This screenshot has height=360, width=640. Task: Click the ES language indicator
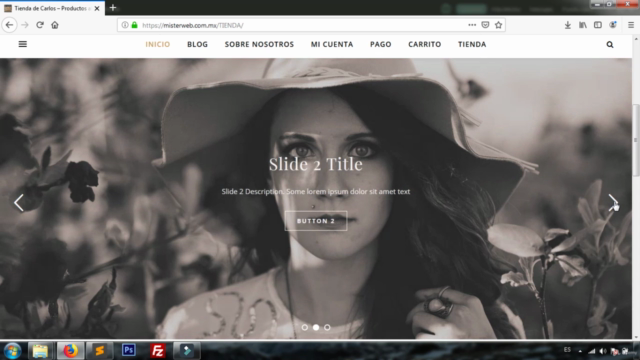(x=567, y=350)
